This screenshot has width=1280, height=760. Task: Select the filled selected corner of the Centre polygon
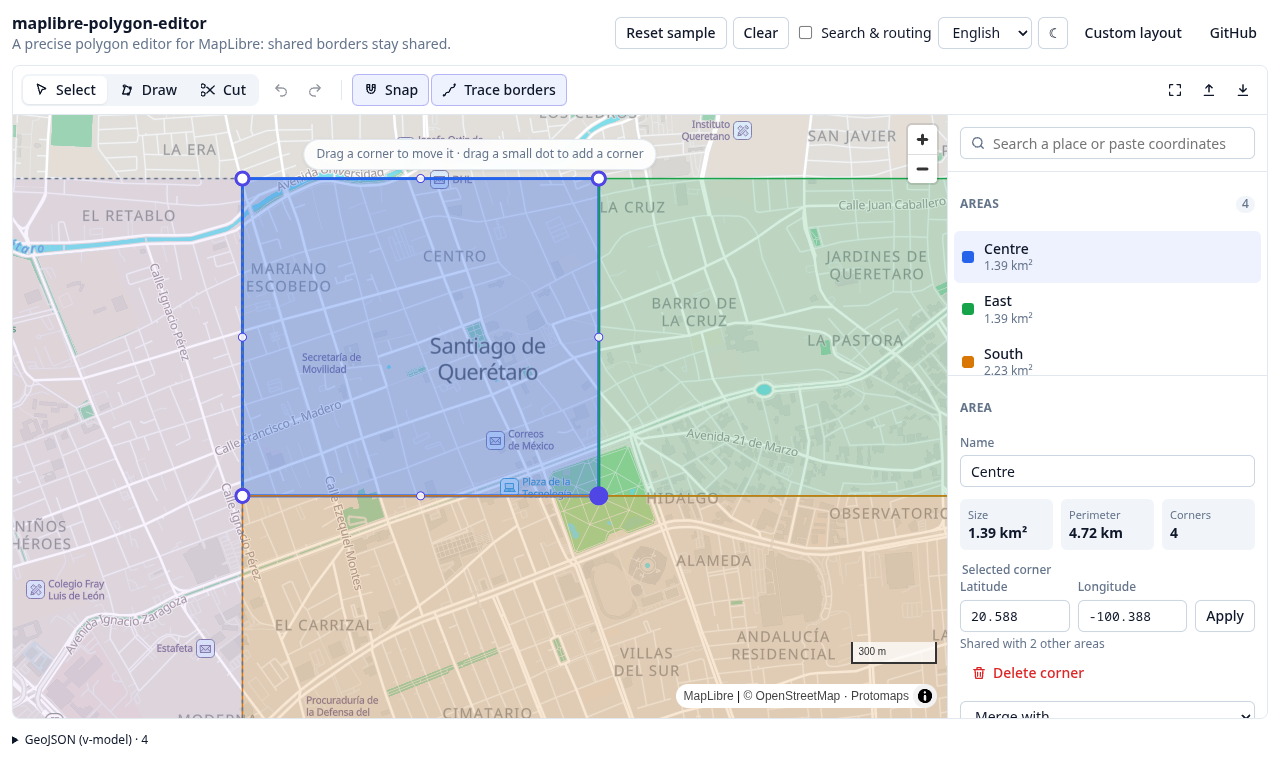[599, 496]
